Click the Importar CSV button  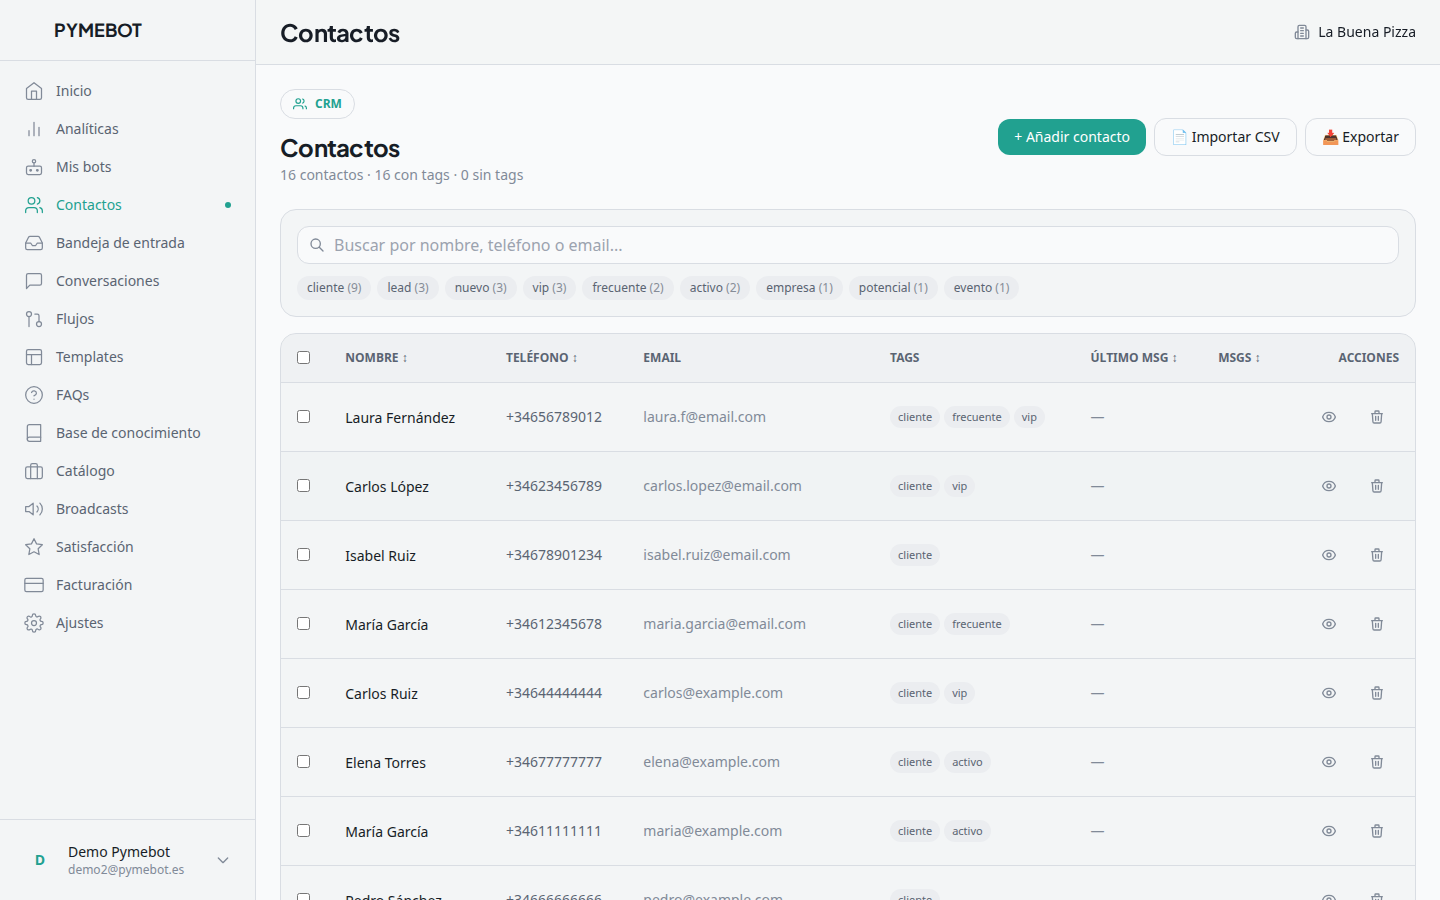pyautogui.click(x=1225, y=137)
